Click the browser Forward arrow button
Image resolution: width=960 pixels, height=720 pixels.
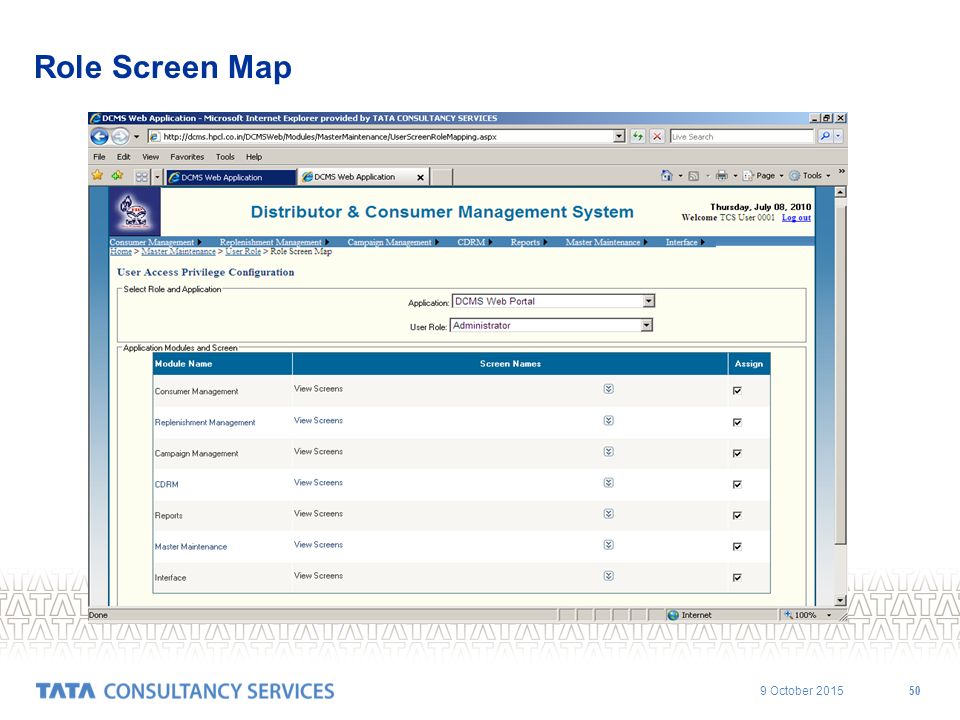coord(120,137)
